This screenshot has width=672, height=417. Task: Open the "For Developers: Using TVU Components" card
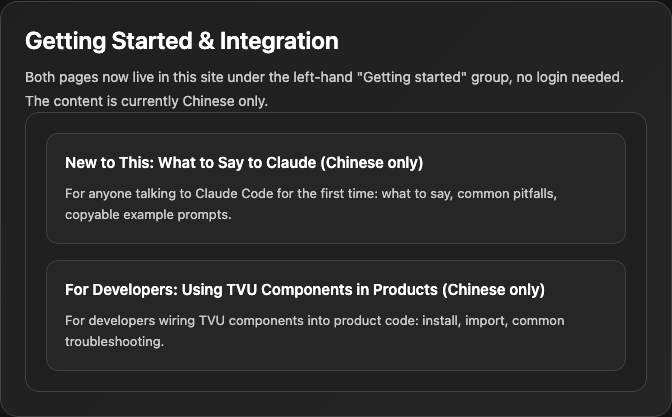click(336, 315)
